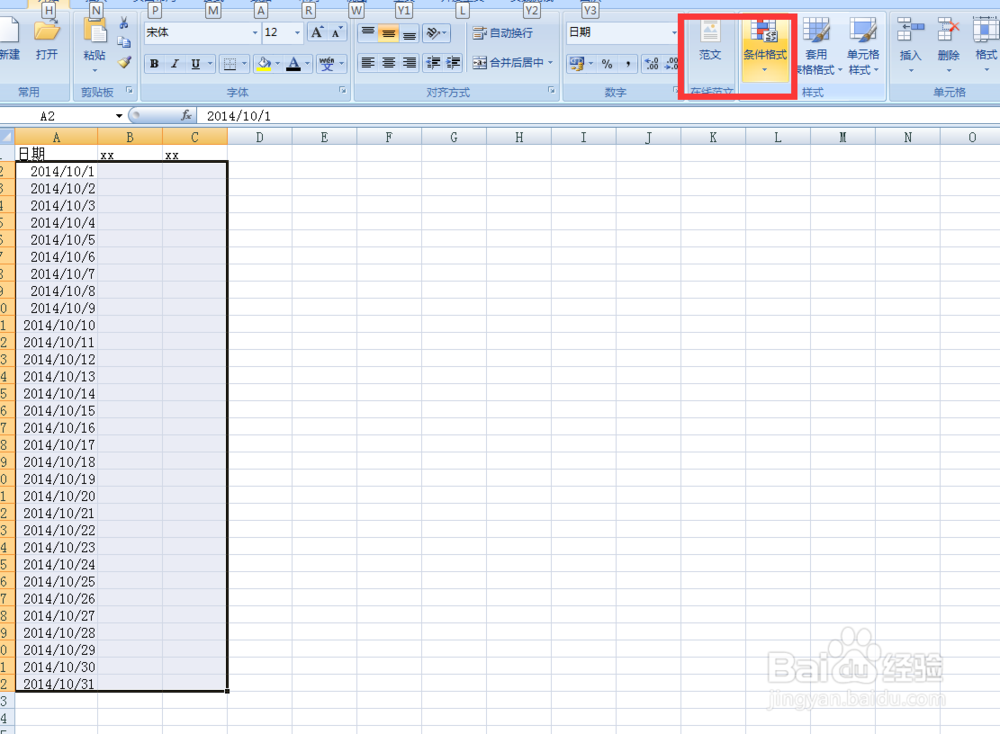
Task: Toggle Bold formatting
Action: pyautogui.click(x=154, y=64)
